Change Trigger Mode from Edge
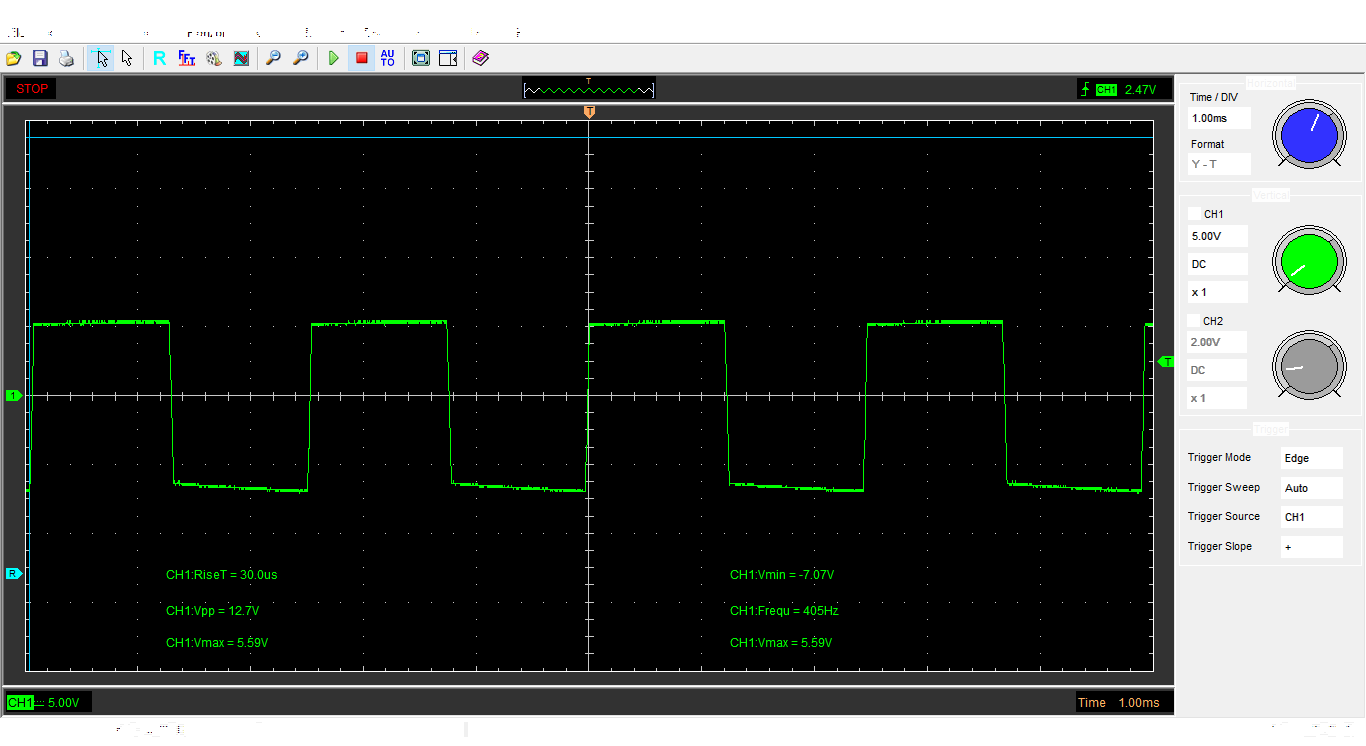 [x=1311, y=458]
